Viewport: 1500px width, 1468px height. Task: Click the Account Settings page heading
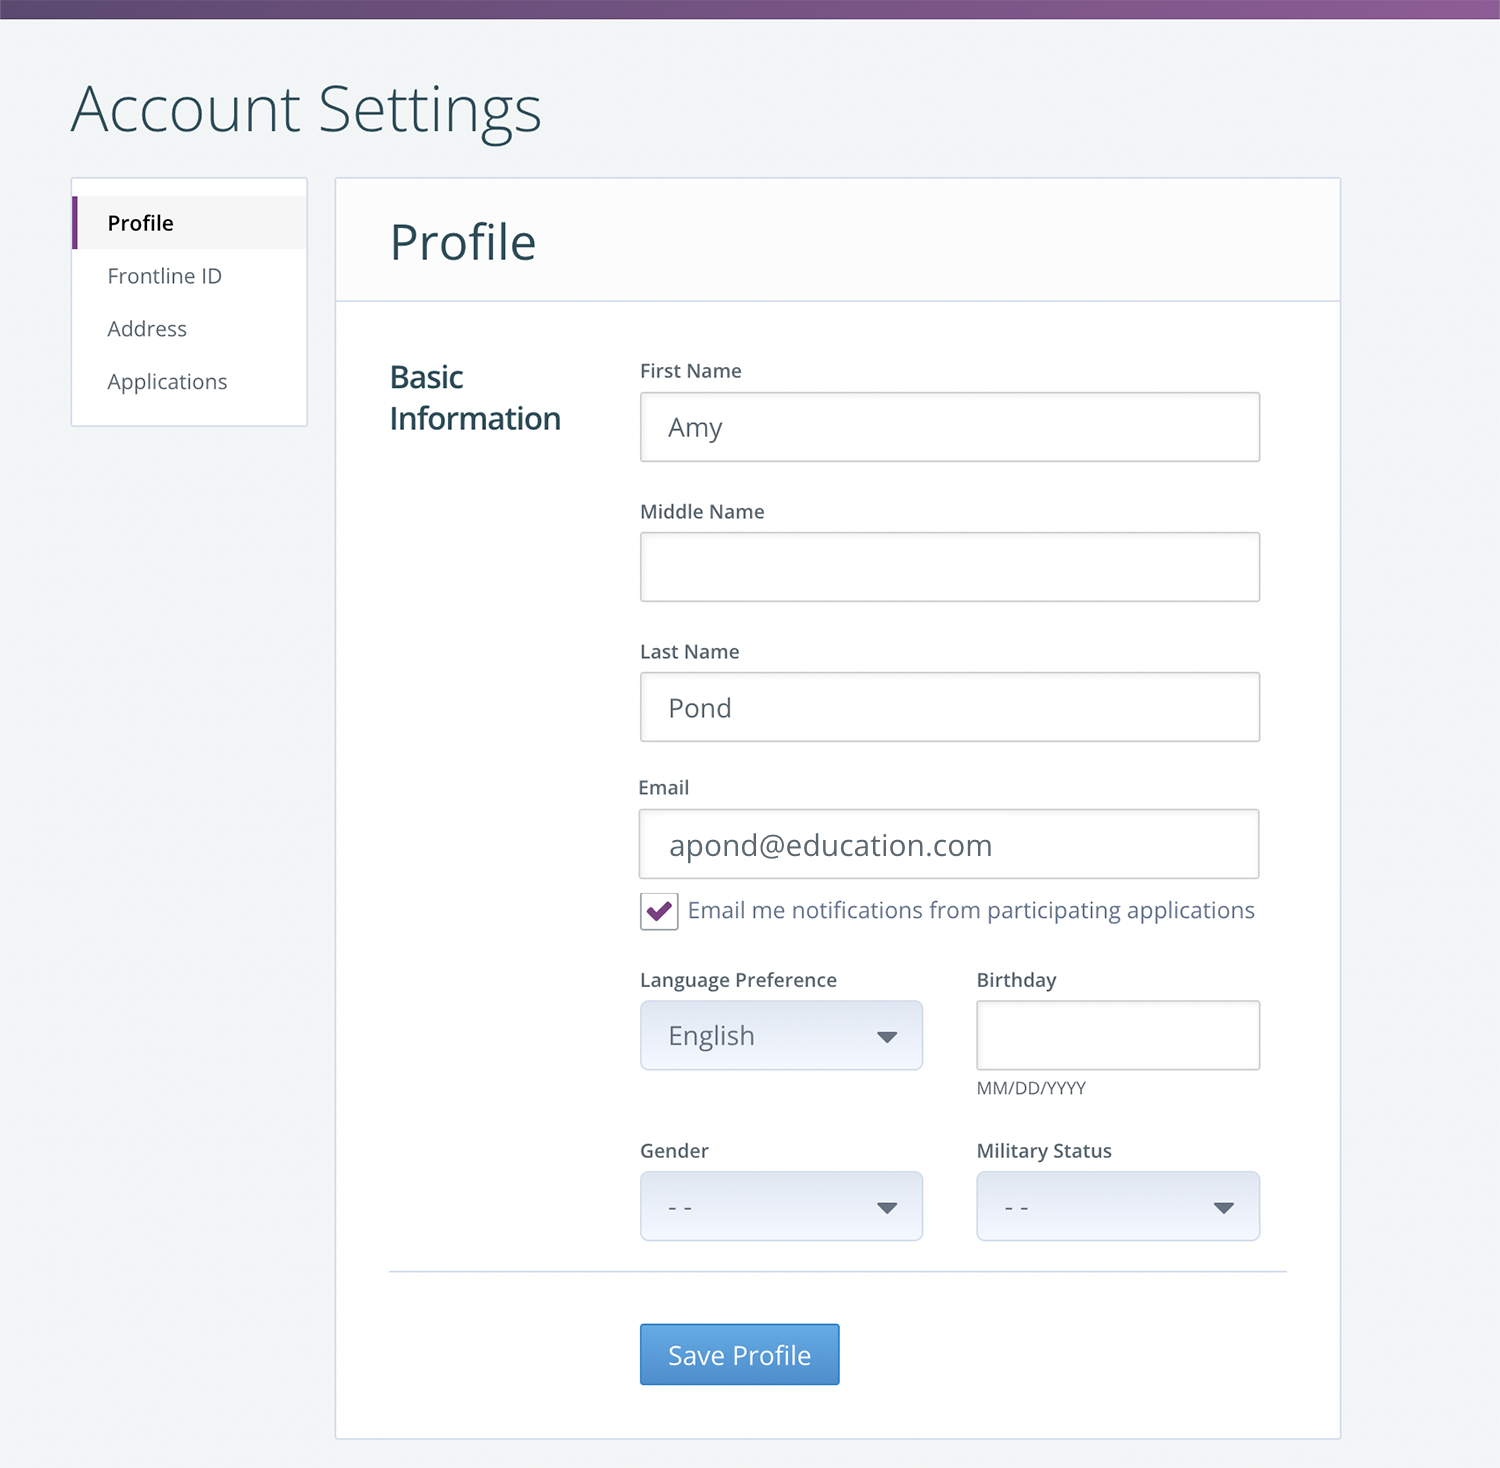pos(306,110)
